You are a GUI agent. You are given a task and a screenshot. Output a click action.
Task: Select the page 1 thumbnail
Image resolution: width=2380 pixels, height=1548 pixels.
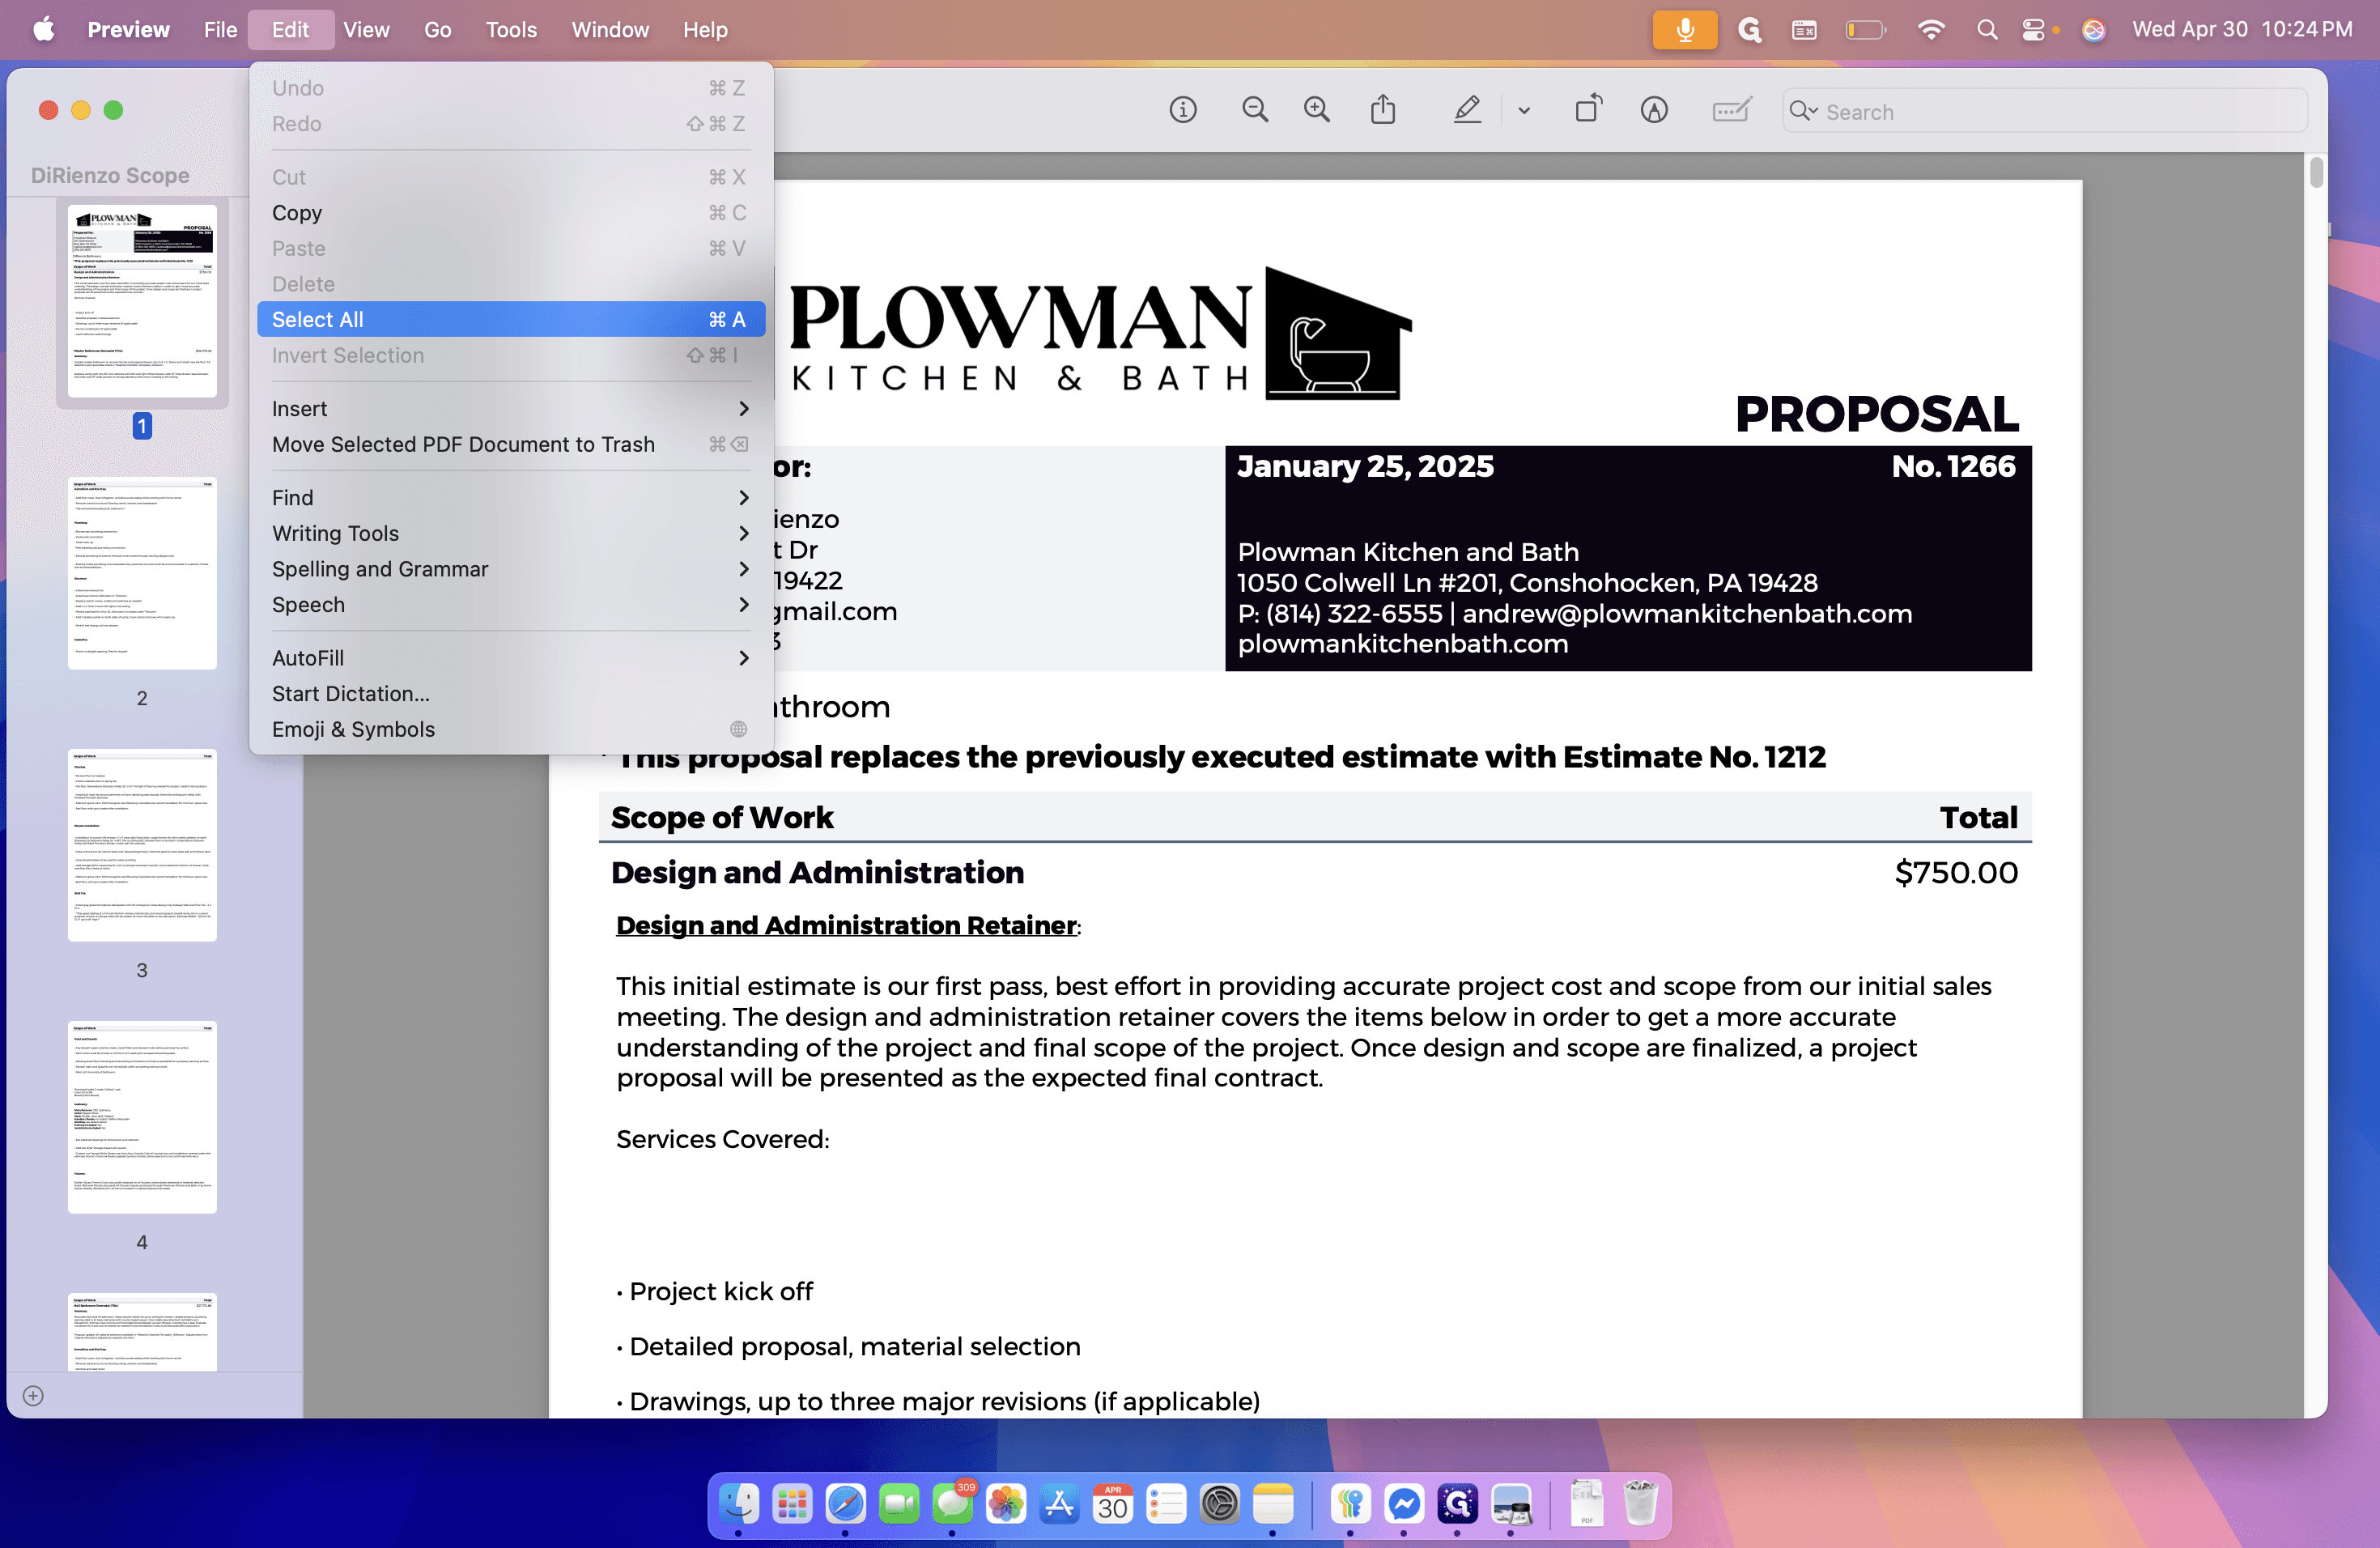142,301
